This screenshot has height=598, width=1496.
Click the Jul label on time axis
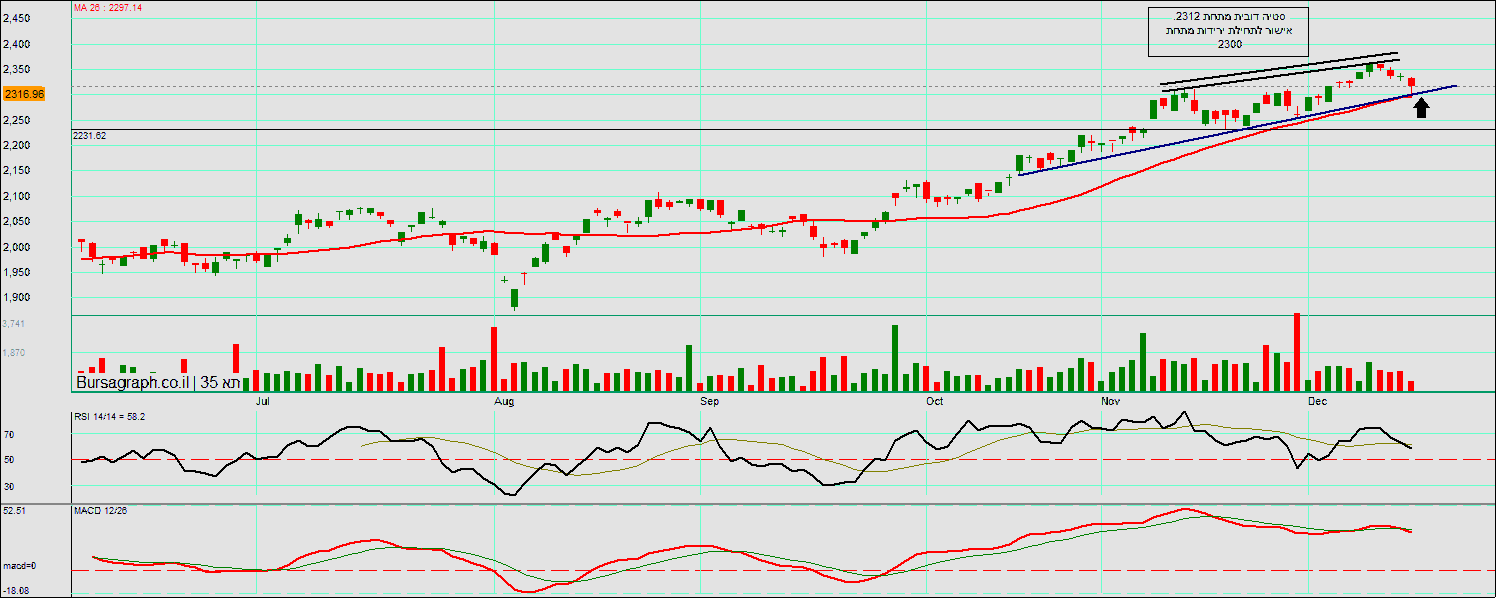tap(264, 402)
